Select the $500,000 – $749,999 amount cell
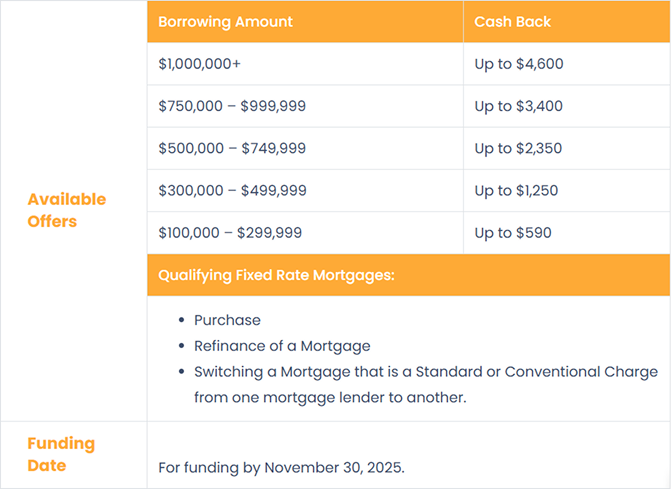This screenshot has width=671, height=489. point(232,148)
